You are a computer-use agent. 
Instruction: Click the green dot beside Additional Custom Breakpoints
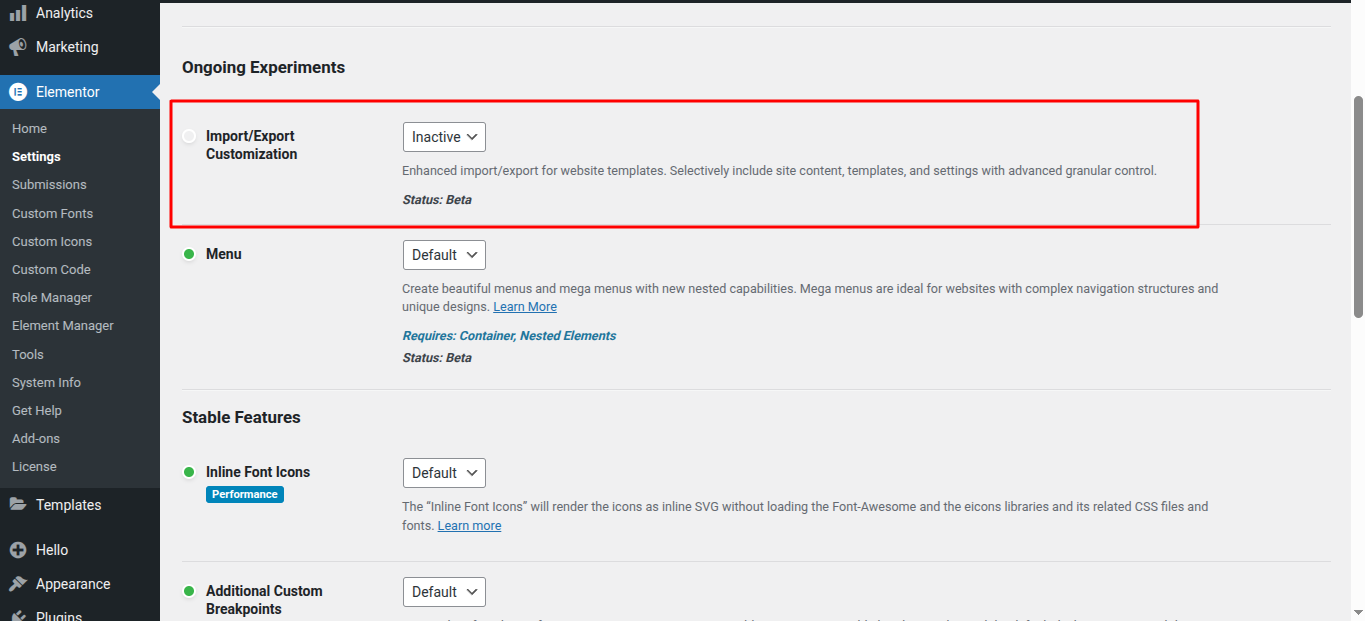pyautogui.click(x=189, y=591)
